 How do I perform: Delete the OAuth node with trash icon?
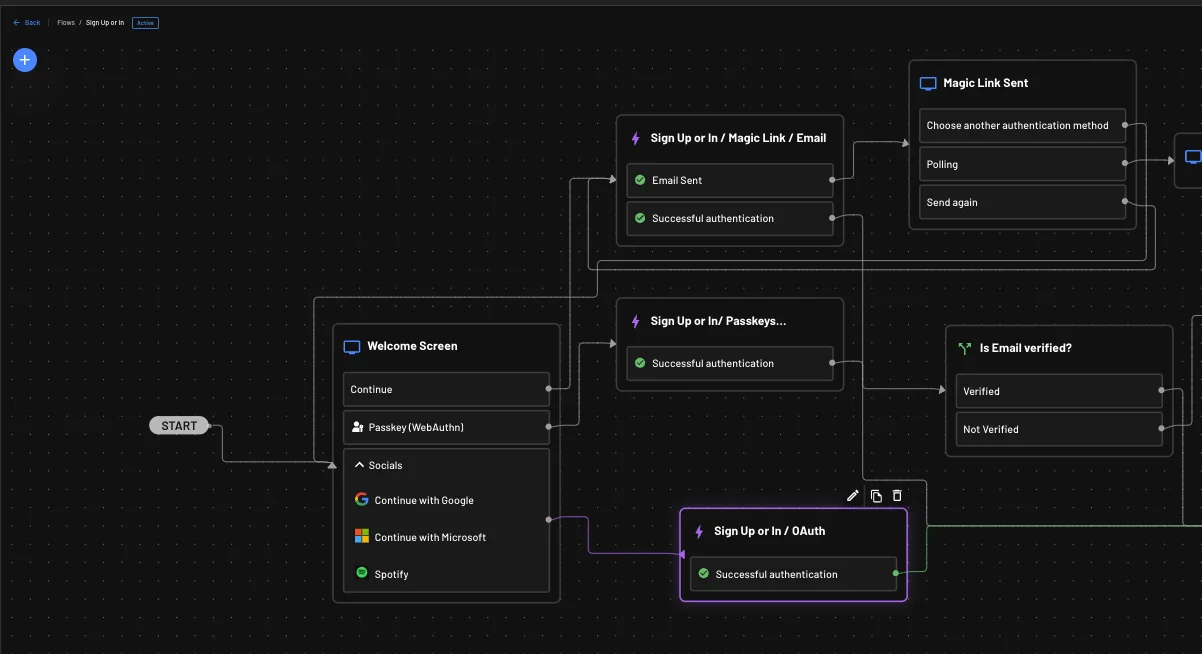897,495
